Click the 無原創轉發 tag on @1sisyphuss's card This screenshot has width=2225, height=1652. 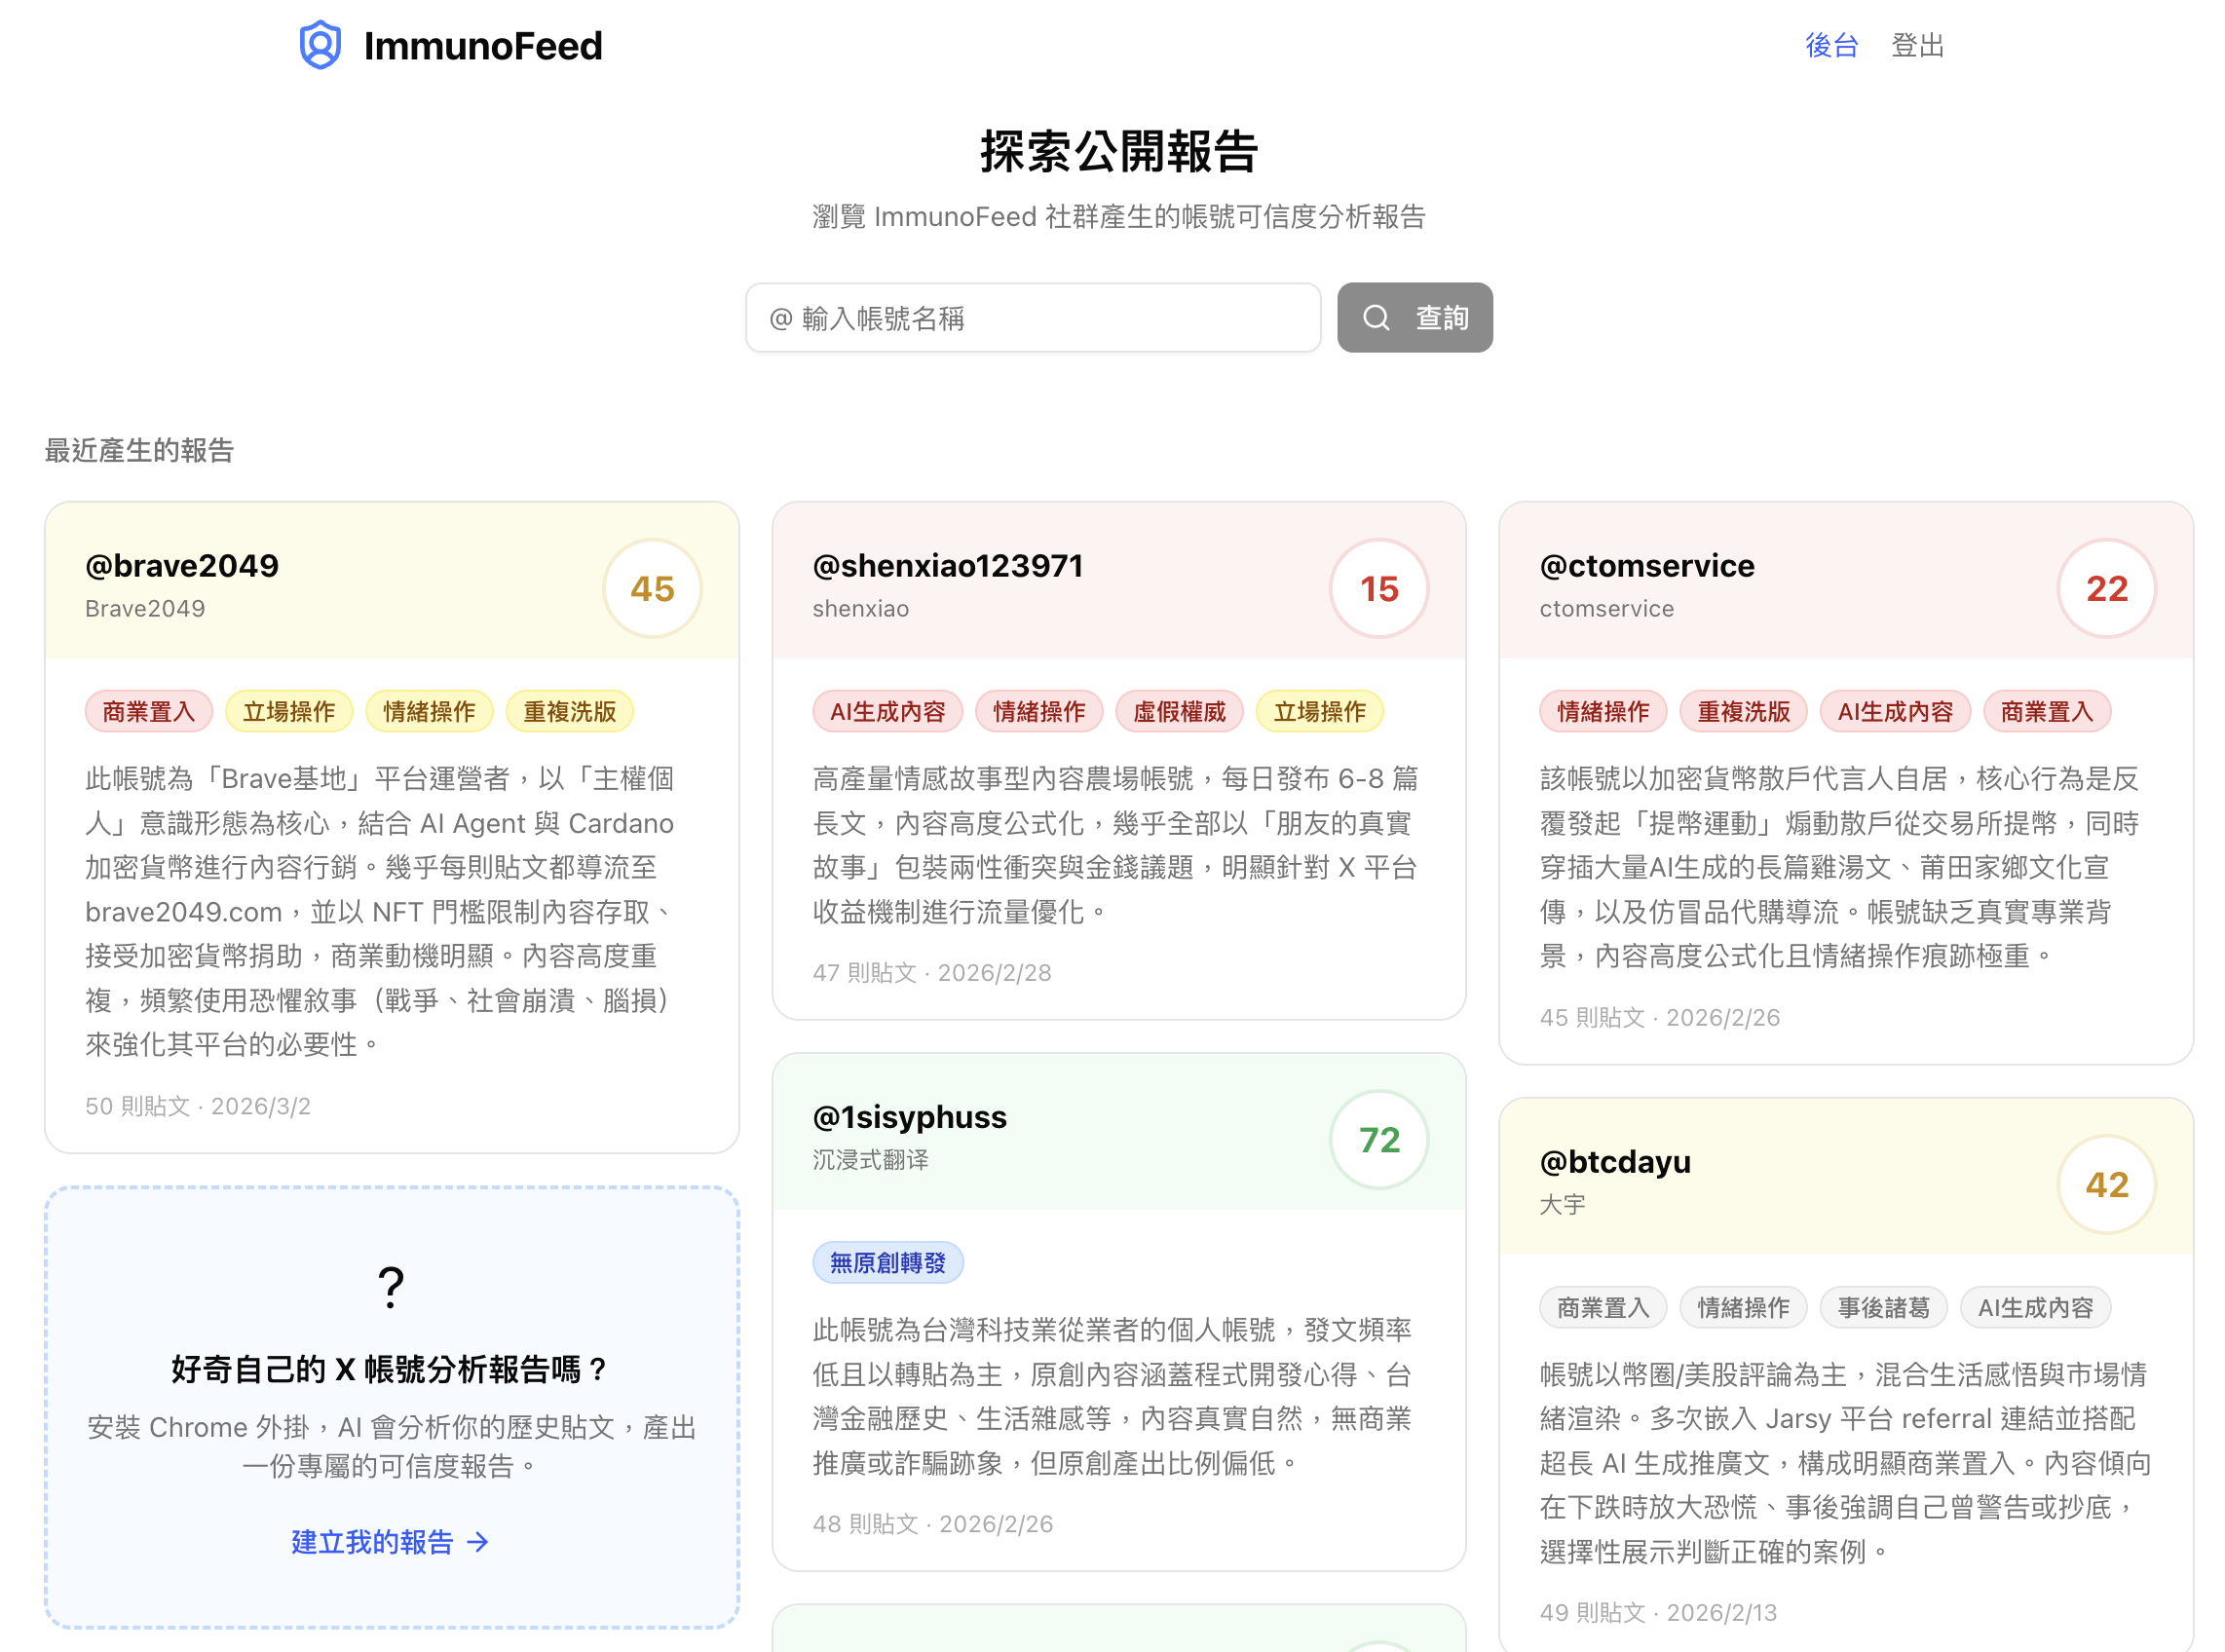coord(887,1262)
